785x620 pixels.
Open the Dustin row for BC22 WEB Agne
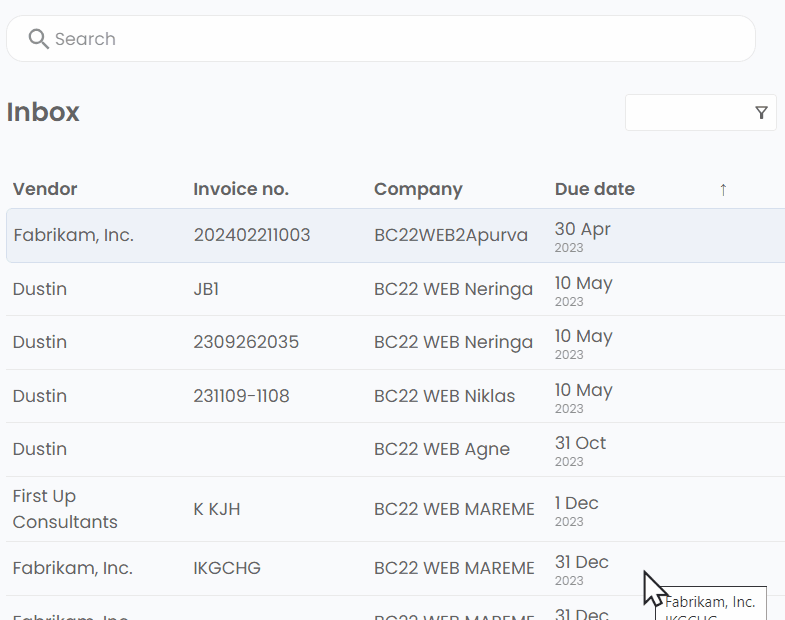tap(396, 449)
